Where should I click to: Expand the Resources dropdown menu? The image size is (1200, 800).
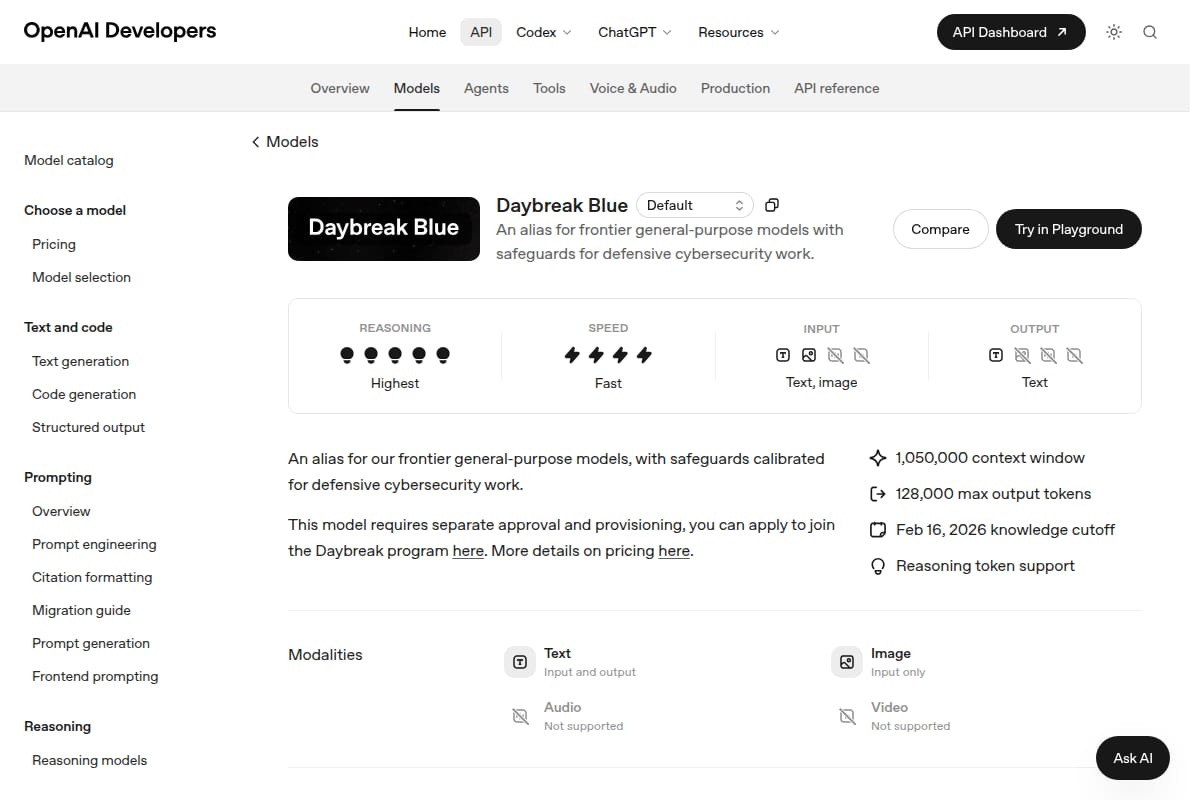739,32
